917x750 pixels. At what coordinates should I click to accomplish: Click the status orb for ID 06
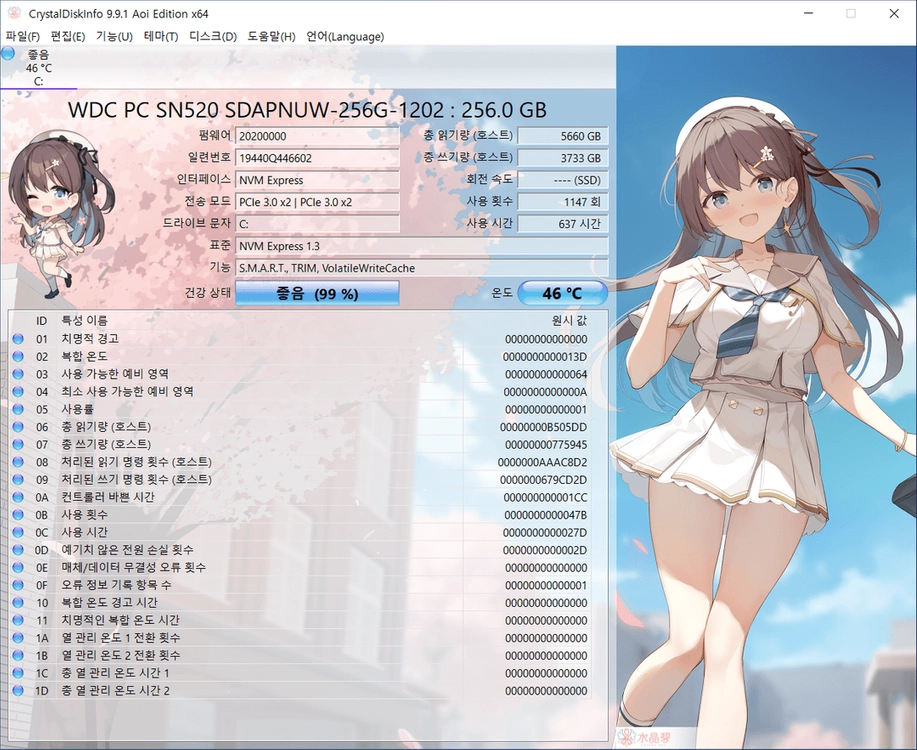click(18, 426)
